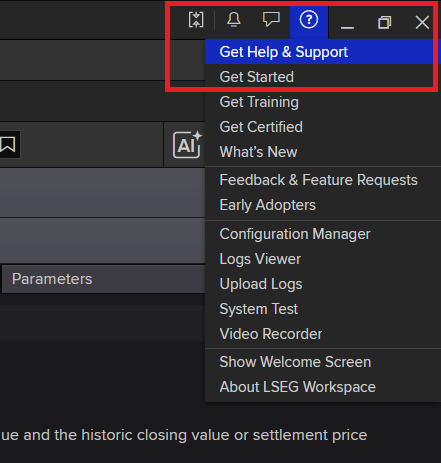Click the help question mark icon
This screenshot has height=463, width=441.
(309, 19)
